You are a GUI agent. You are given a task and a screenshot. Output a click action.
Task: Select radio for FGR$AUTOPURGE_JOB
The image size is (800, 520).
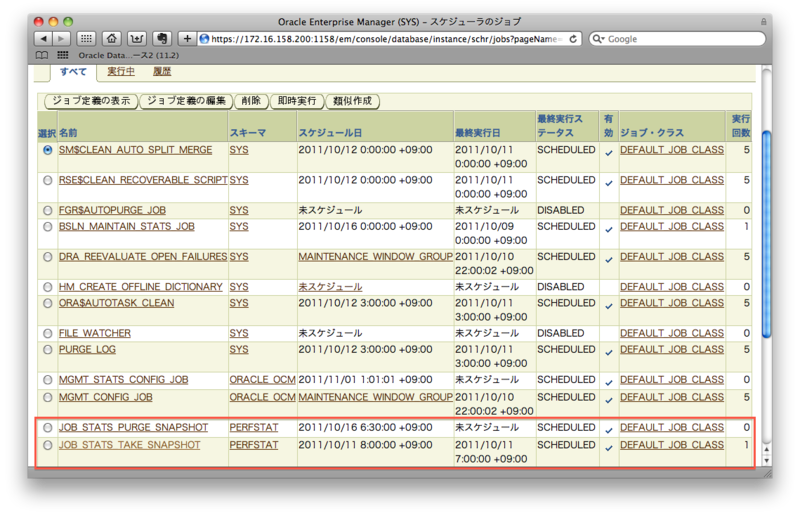(x=47, y=210)
